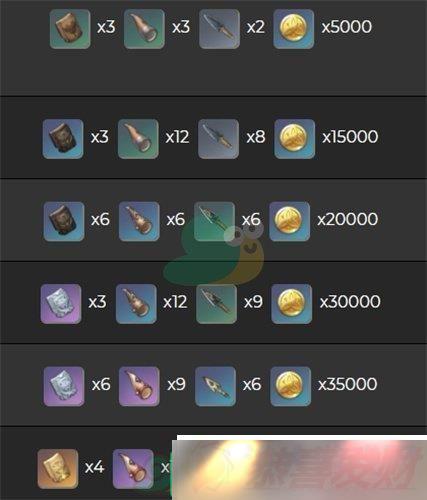427x500 pixels.
Task: Click the Mora coin icon beside x35000
Action: 290,387
